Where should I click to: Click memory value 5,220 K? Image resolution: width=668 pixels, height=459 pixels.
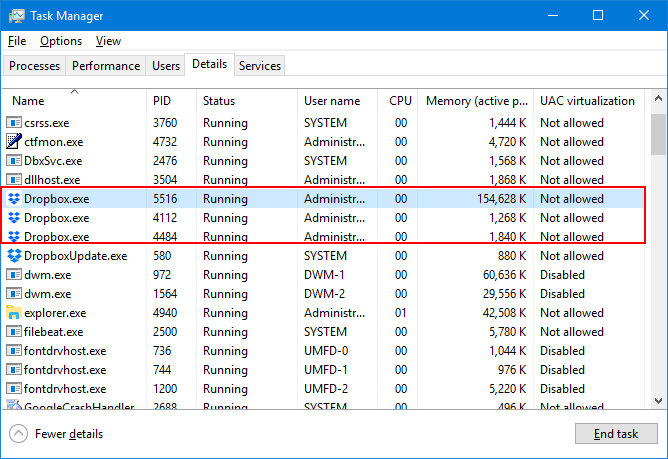pos(507,389)
